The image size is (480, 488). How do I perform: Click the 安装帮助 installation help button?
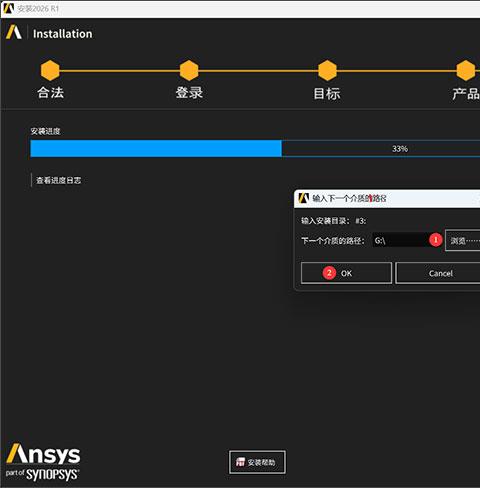[x=257, y=462]
